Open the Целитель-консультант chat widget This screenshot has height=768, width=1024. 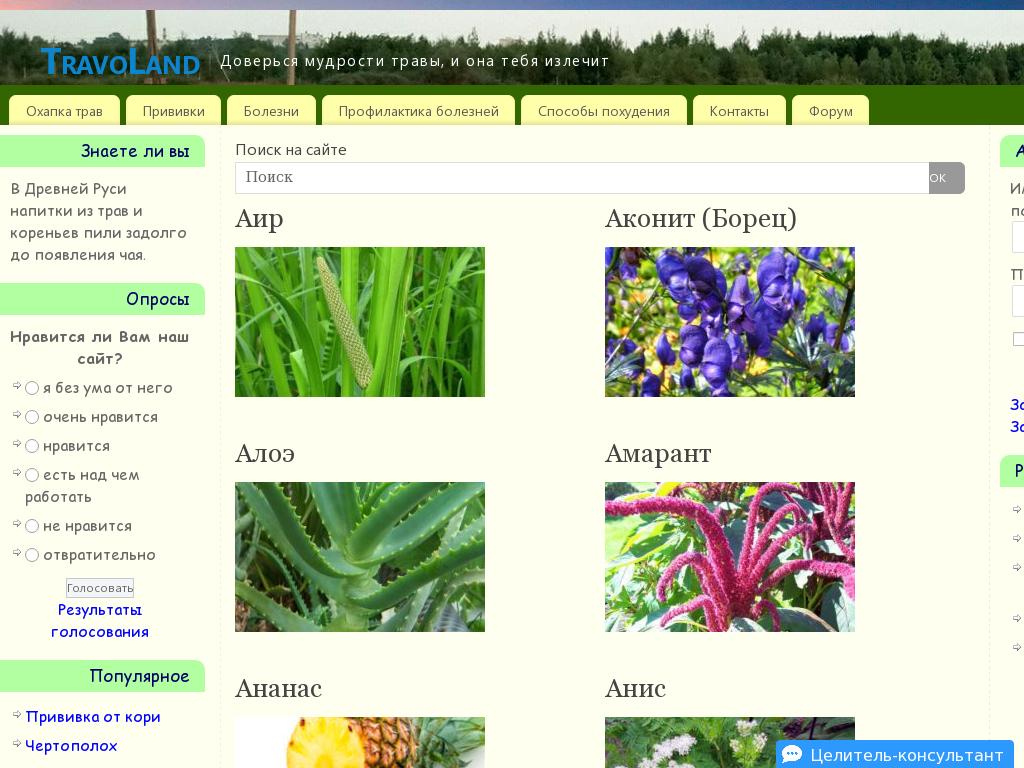[x=895, y=754]
